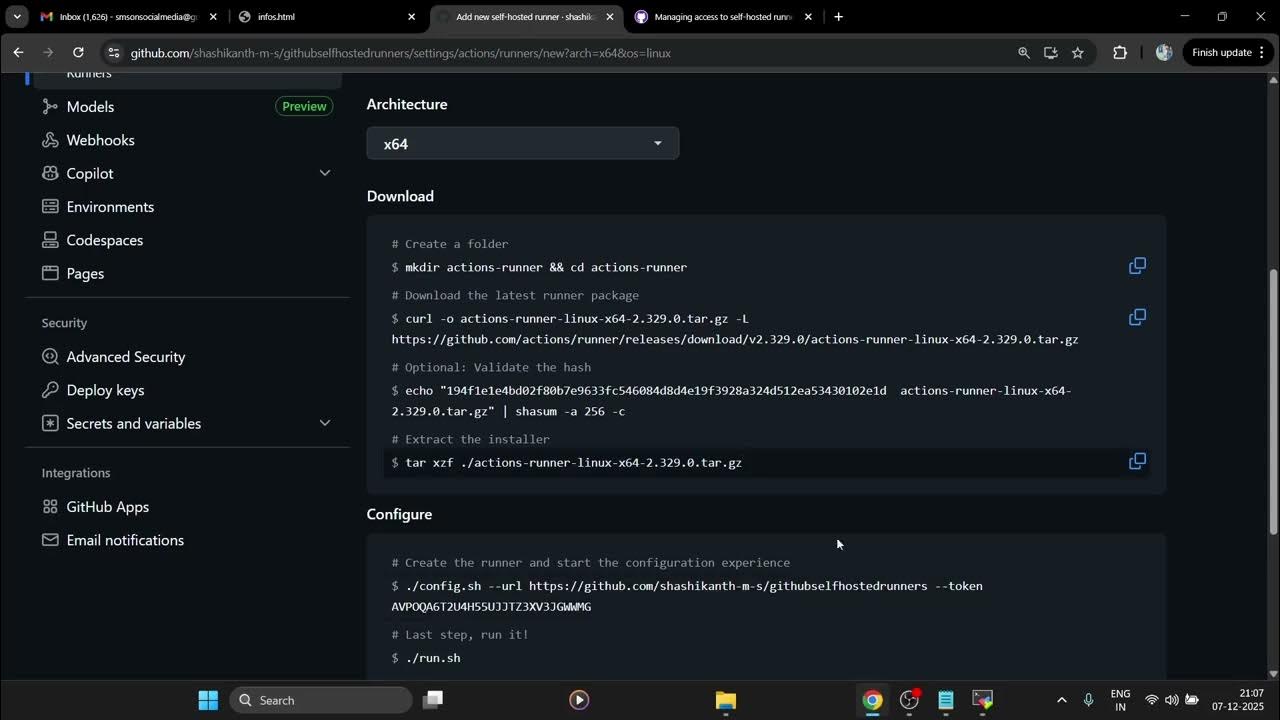Image resolution: width=1280 pixels, height=720 pixels.
Task: Open the Codespaces settings section
Action: coord(104,240)
